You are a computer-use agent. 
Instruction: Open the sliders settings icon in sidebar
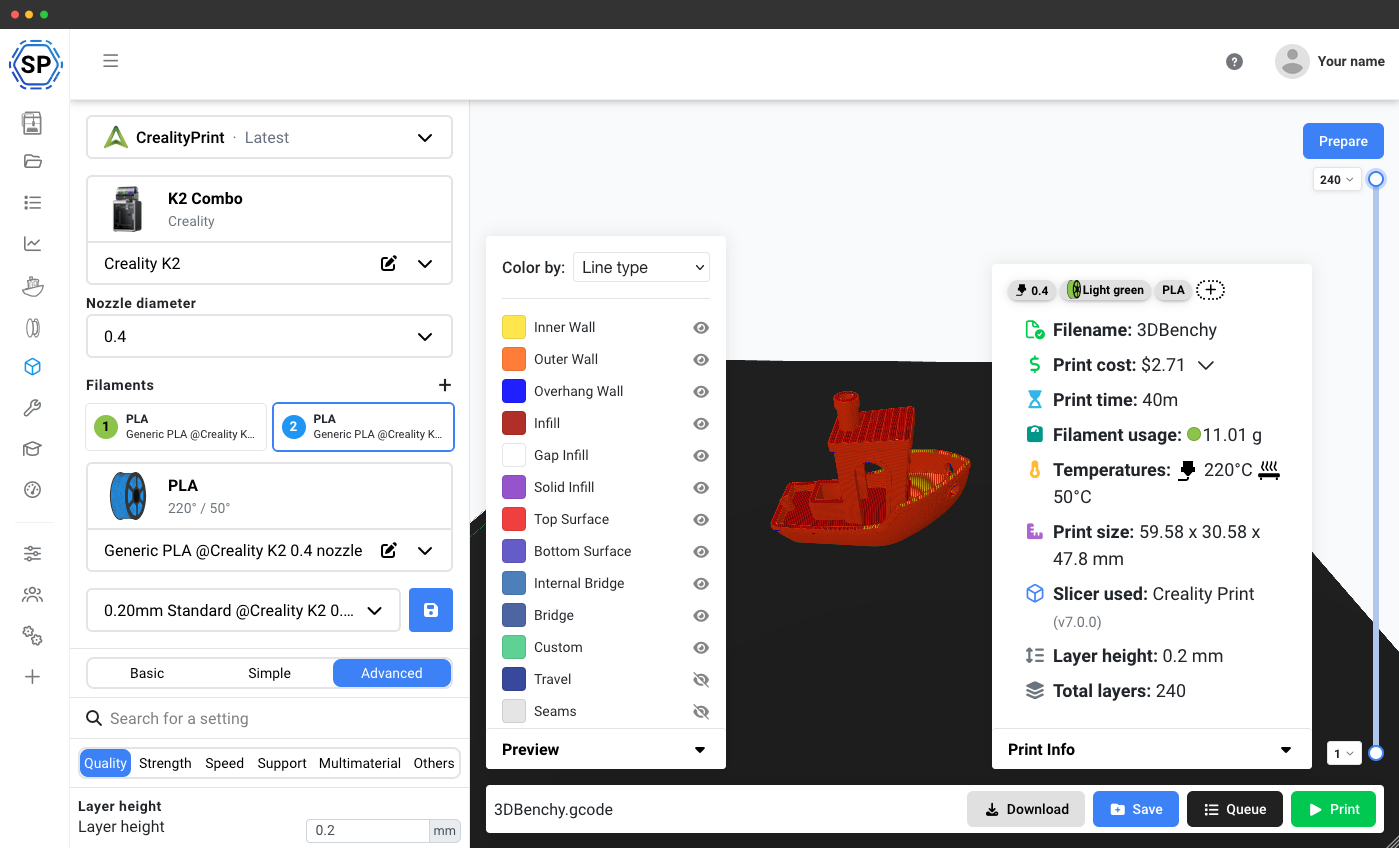(x=32, y=553)
